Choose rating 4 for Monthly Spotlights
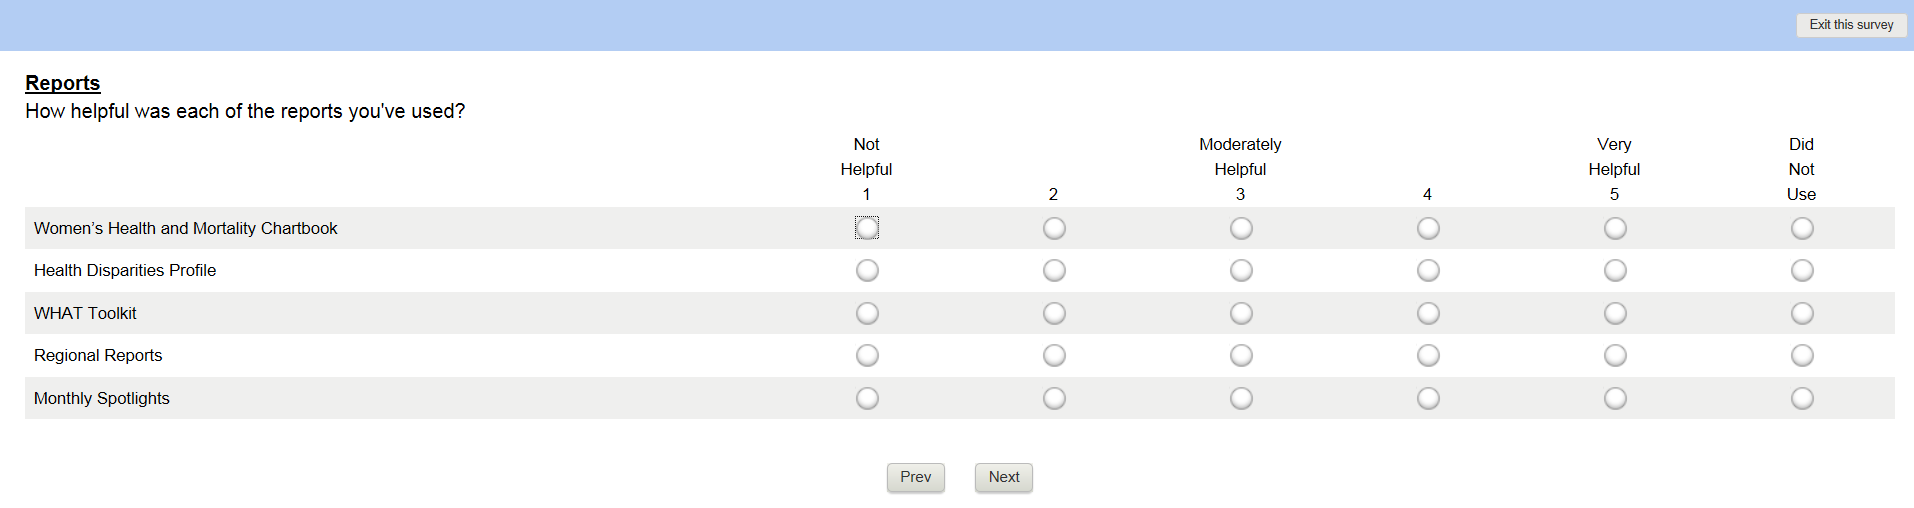This screenshot has width=1914, height=508. coord(1428,398)
